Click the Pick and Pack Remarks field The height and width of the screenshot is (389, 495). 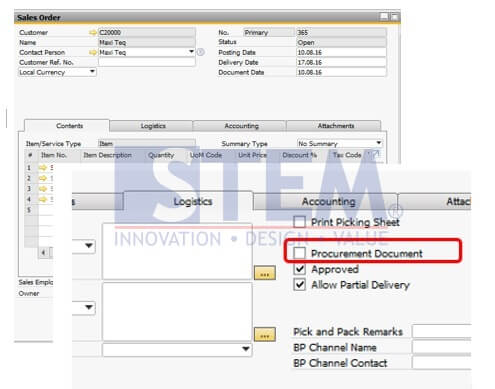[442, 332]
